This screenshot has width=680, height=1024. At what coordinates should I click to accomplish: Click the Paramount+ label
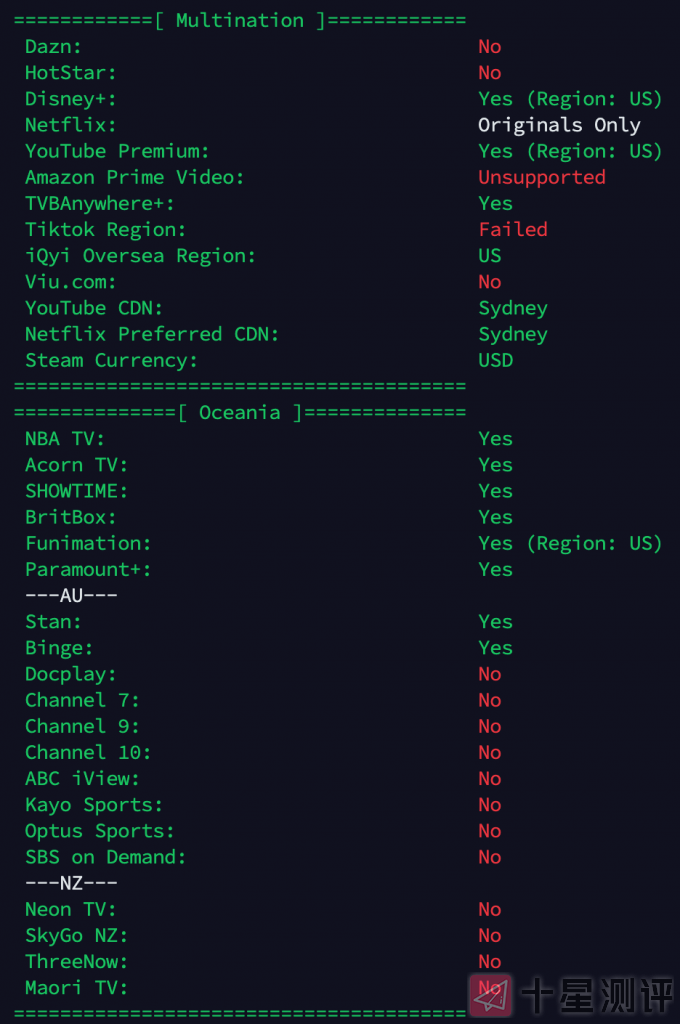pos(87,569)
